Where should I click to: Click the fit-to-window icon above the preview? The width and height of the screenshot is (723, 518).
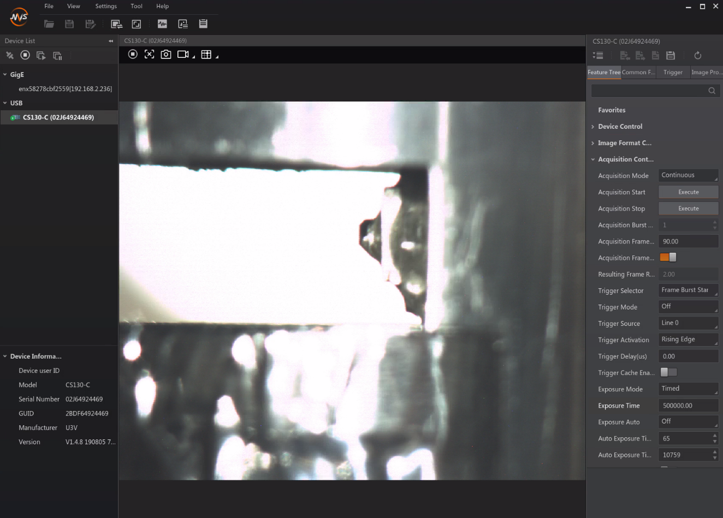[149, 54]
